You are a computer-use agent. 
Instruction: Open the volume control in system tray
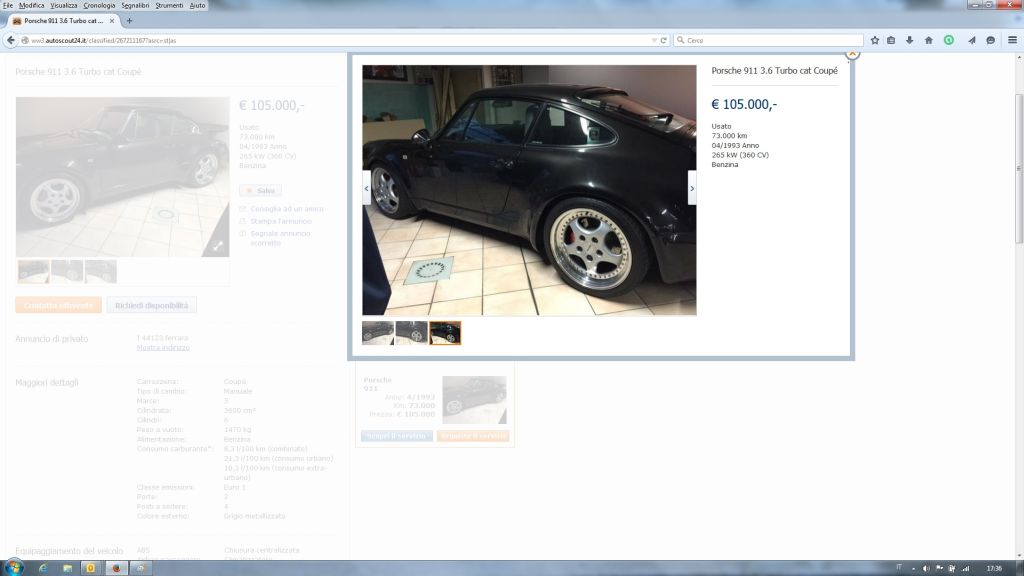tap(926, 568)
